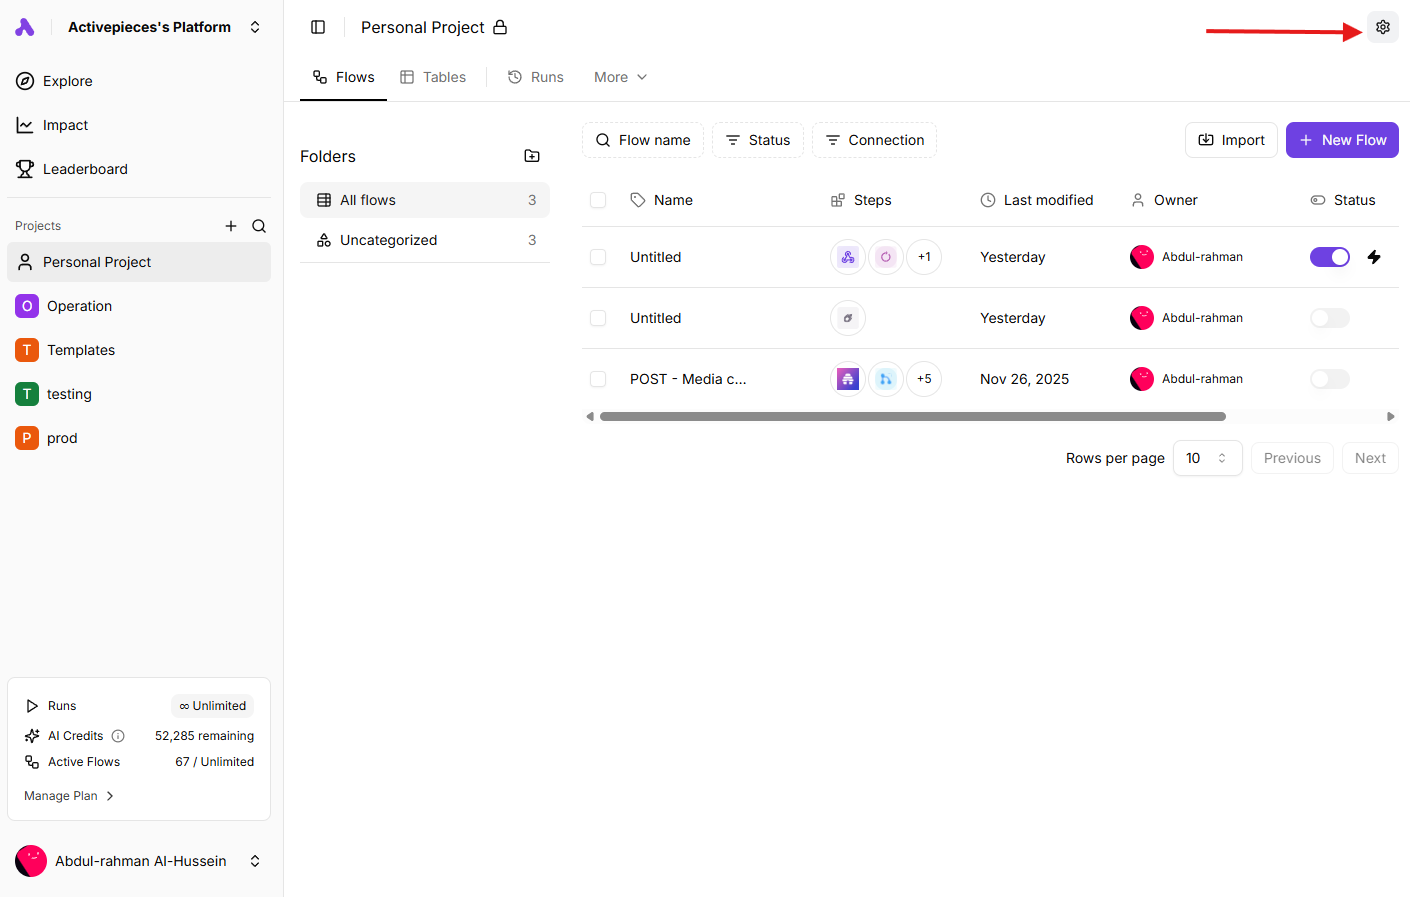1410x897 pixels.
Task: Open the Rows per page selector
Action: coord(1207,457)
